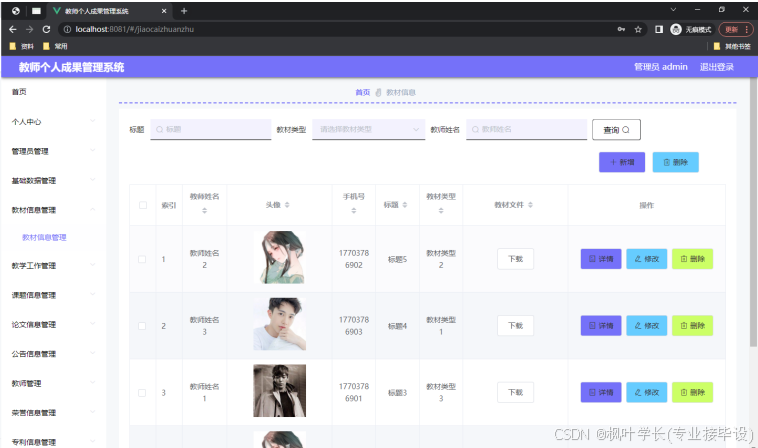758x448 pixels.
Task: Open 教师管理 sidebar menu
Action: [x=53, y=384]
